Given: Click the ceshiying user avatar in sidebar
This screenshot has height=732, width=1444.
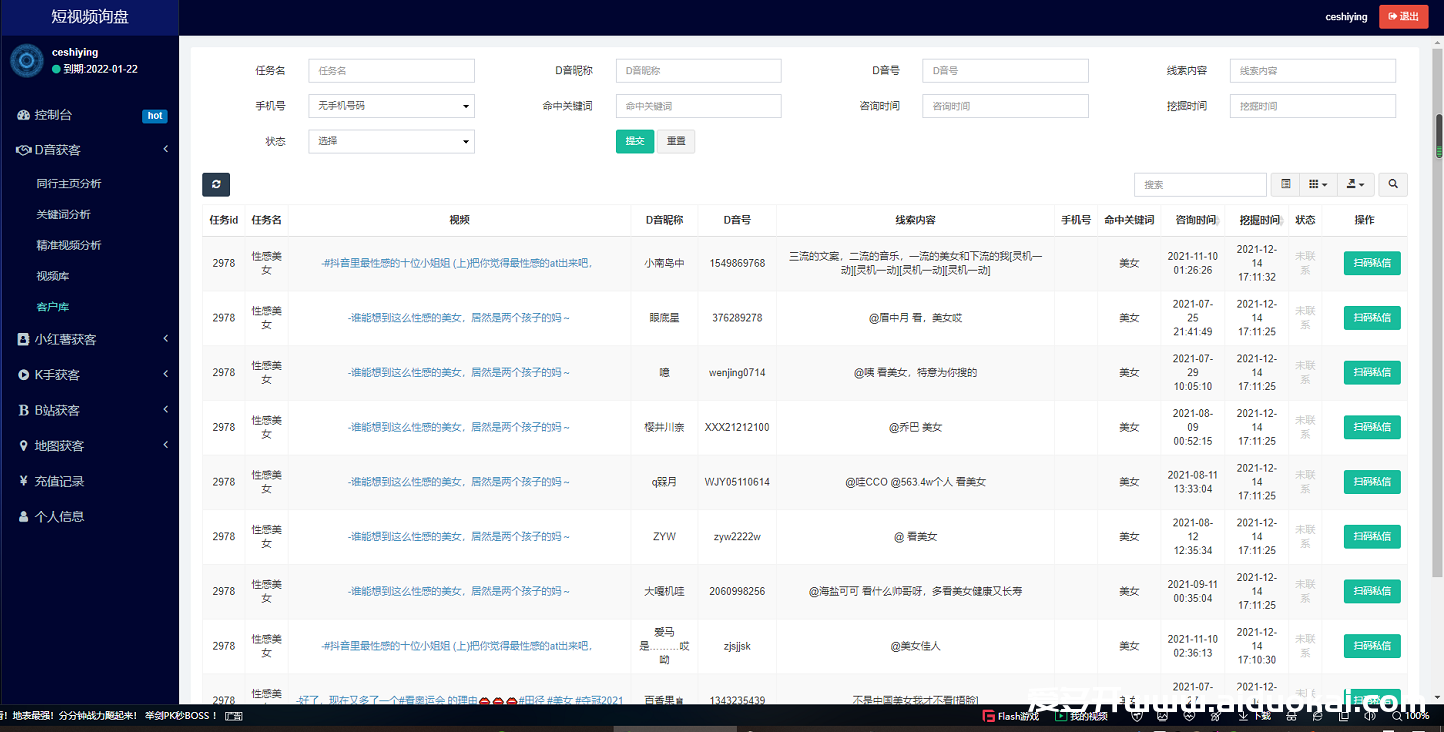Looking at the screenshot, I should (27, 61).
